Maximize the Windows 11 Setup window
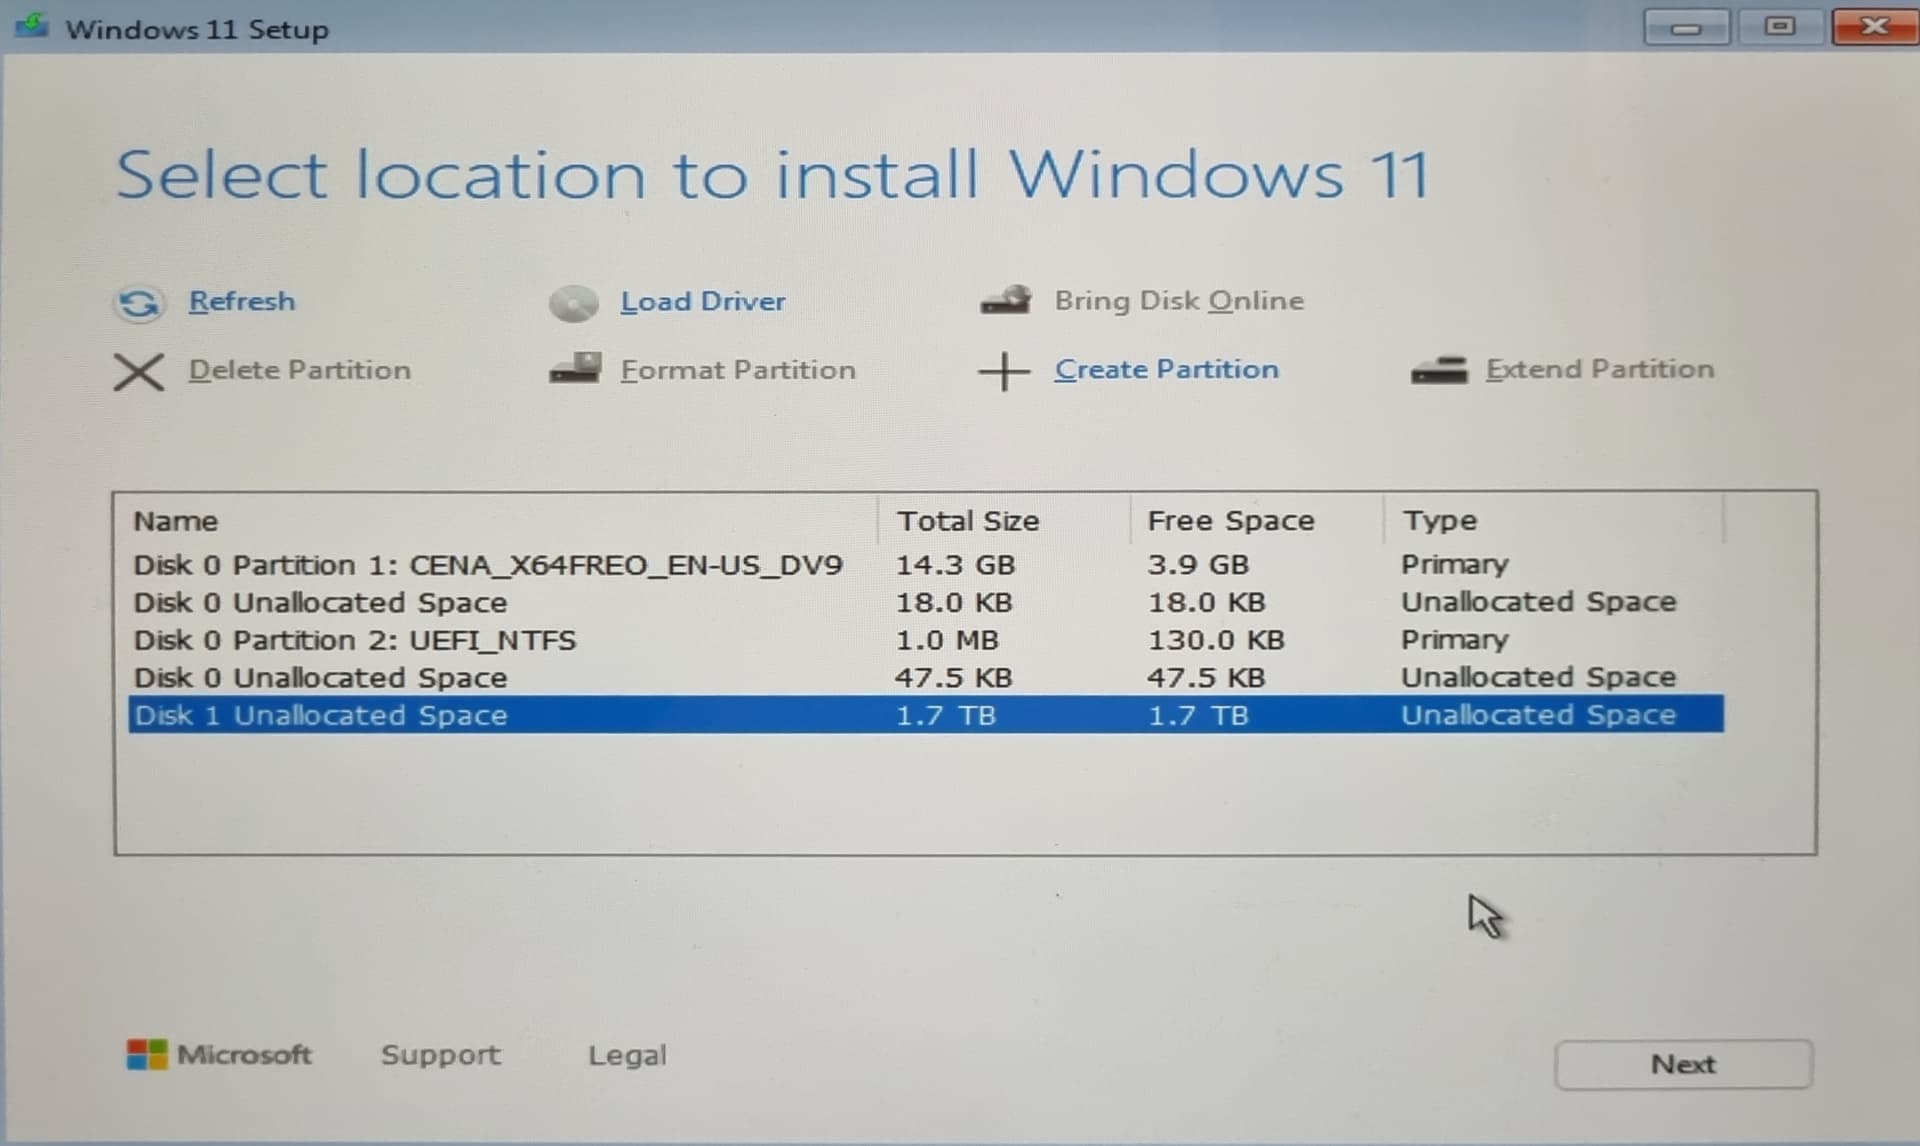1920x1146 pixels. (1780, 26)
